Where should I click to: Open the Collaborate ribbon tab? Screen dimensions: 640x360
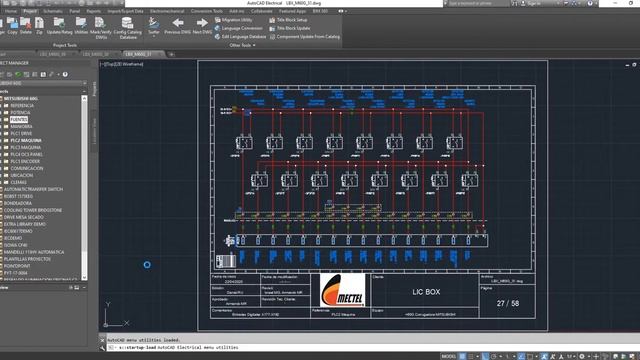click(262, 11)
